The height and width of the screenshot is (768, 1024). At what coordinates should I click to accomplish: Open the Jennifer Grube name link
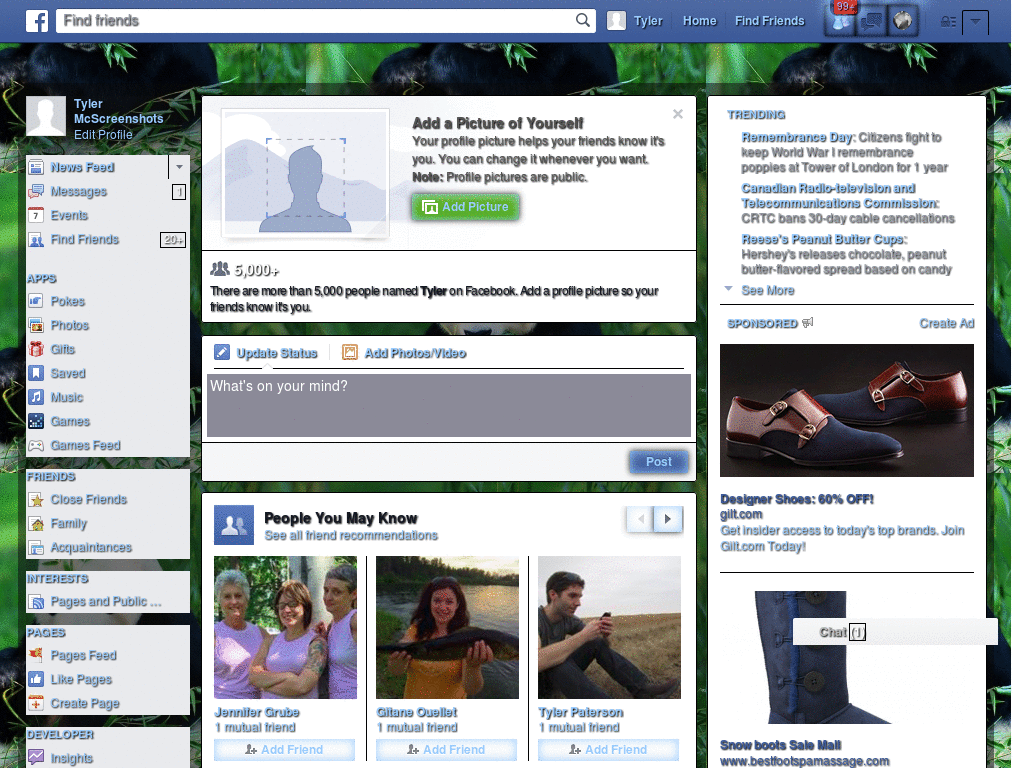point(257,712)
